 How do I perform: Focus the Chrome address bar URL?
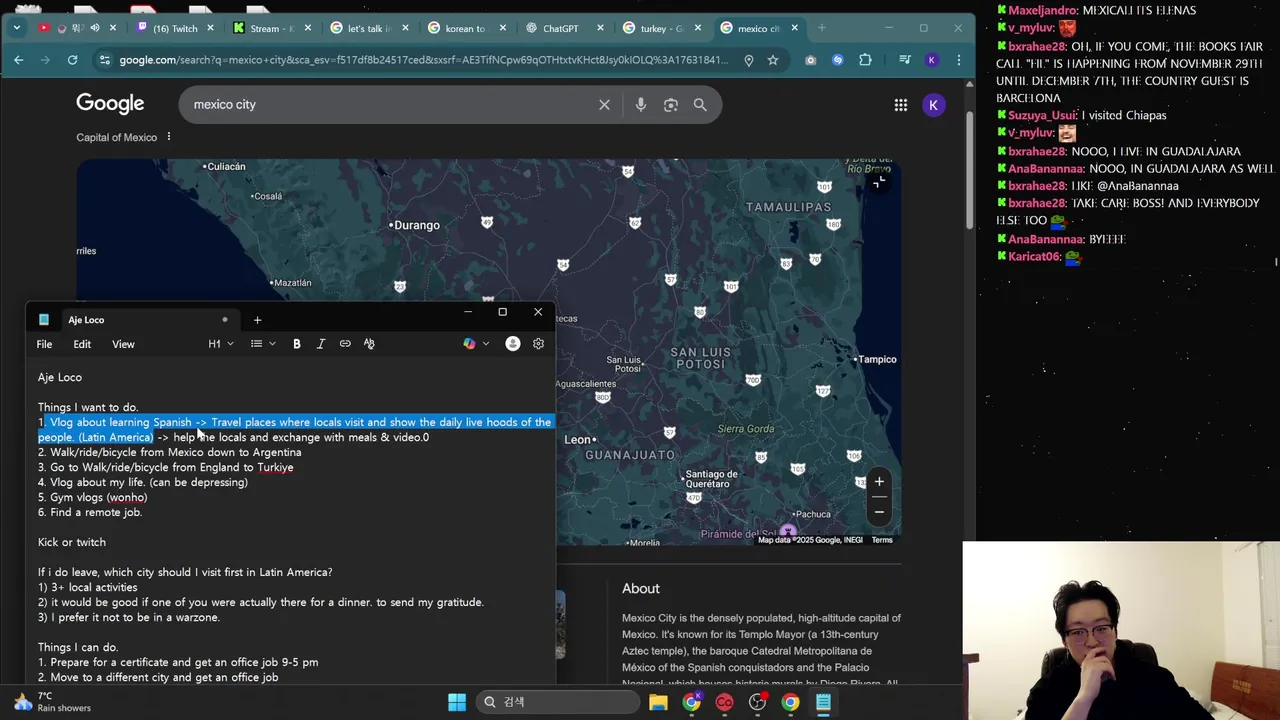(425, 60)
